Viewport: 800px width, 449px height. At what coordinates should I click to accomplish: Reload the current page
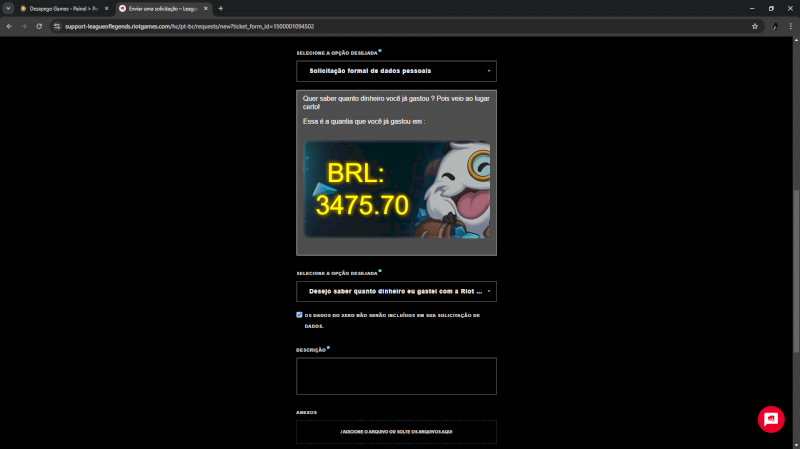click(39, 27)
